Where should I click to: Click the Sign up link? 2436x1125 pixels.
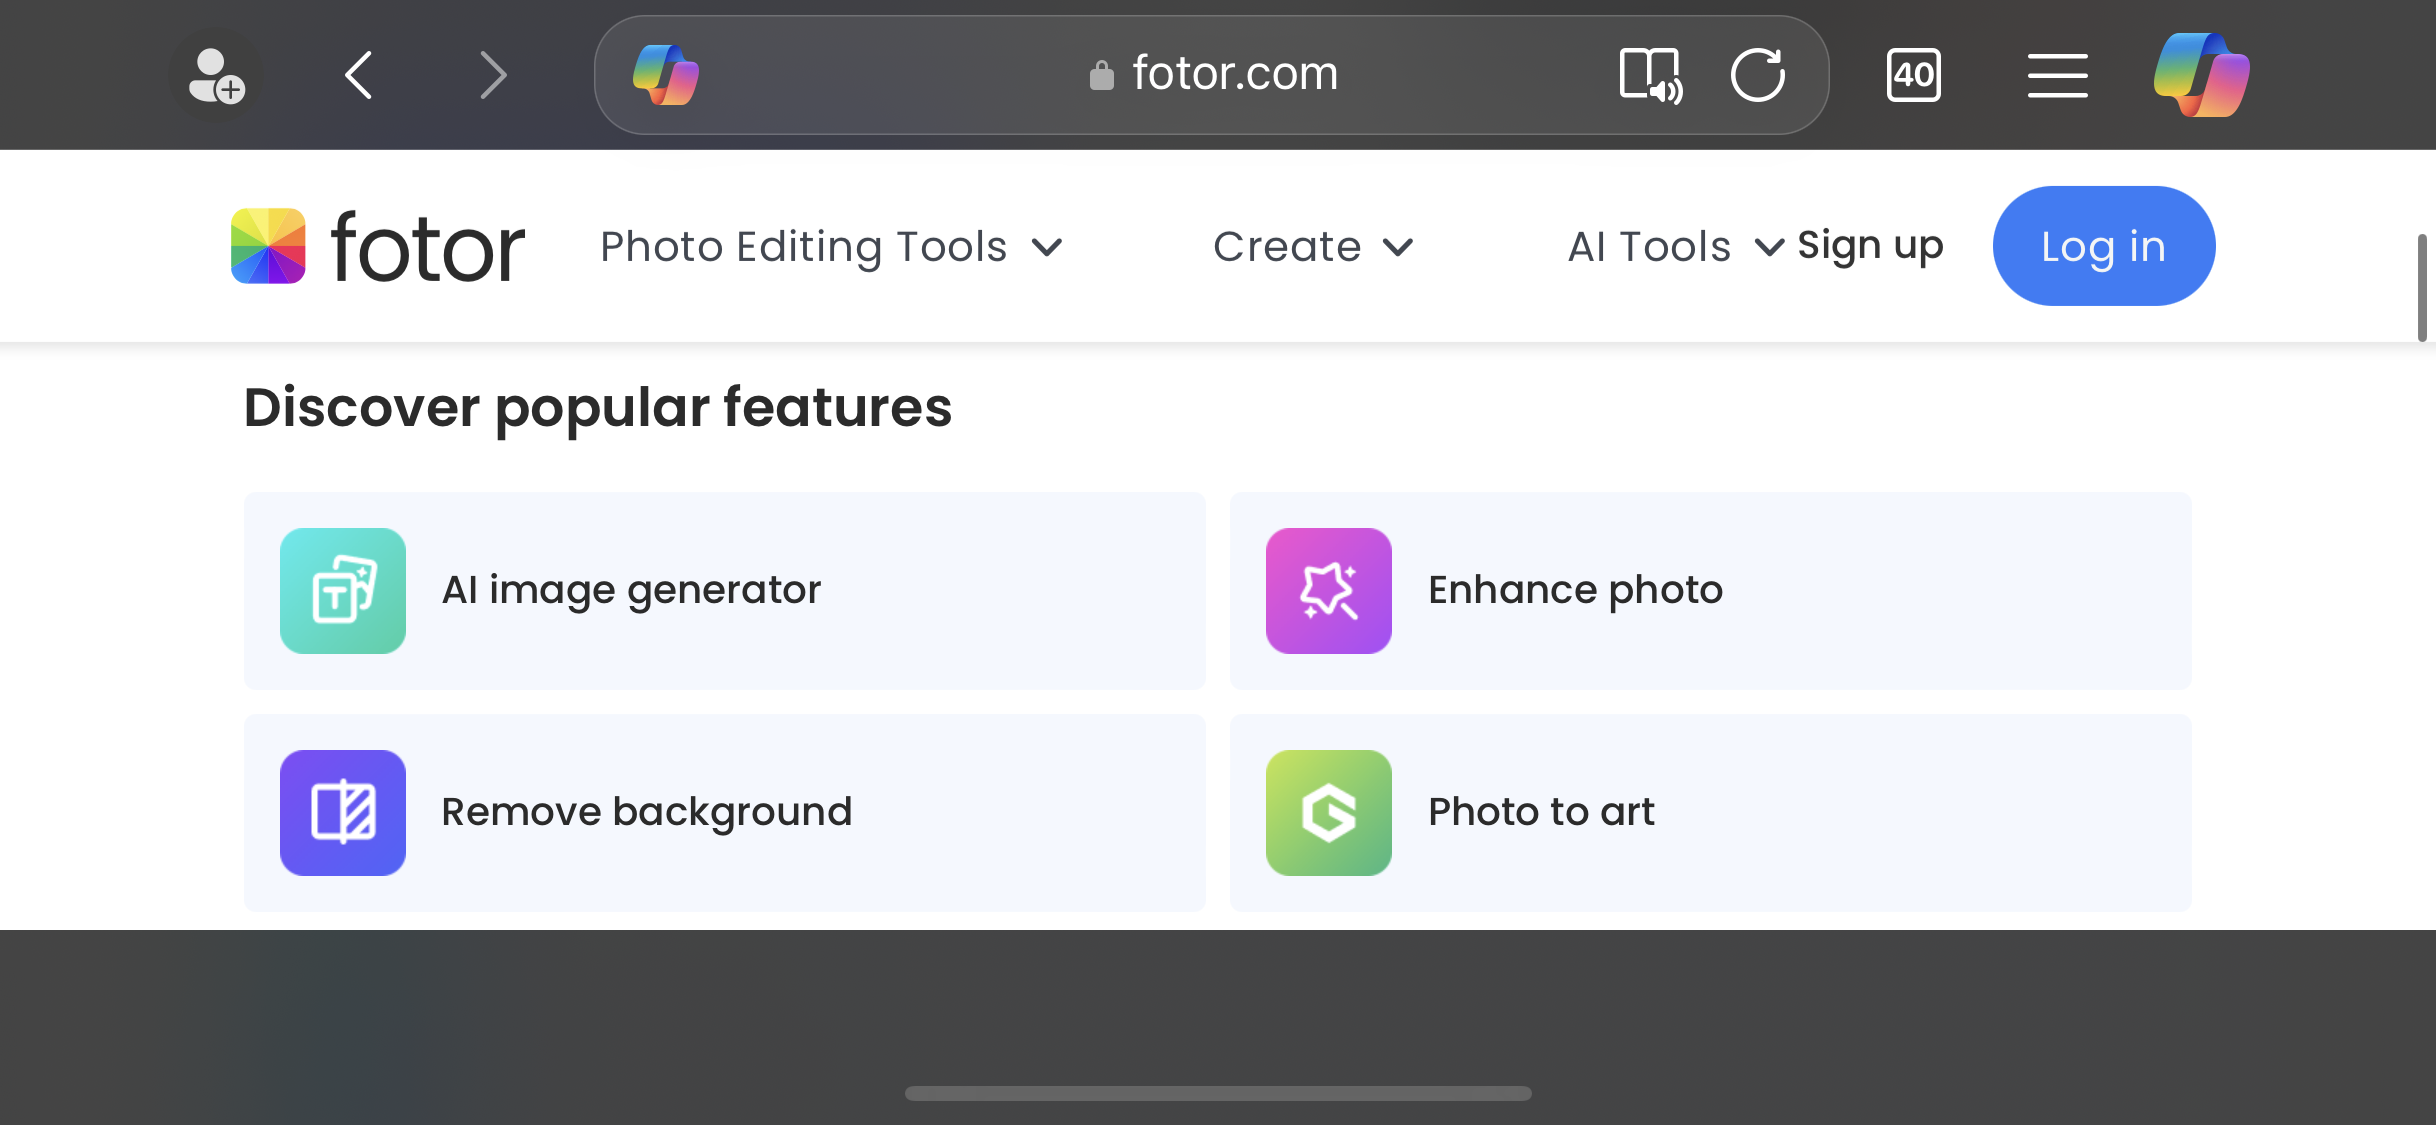[1870, 246]
